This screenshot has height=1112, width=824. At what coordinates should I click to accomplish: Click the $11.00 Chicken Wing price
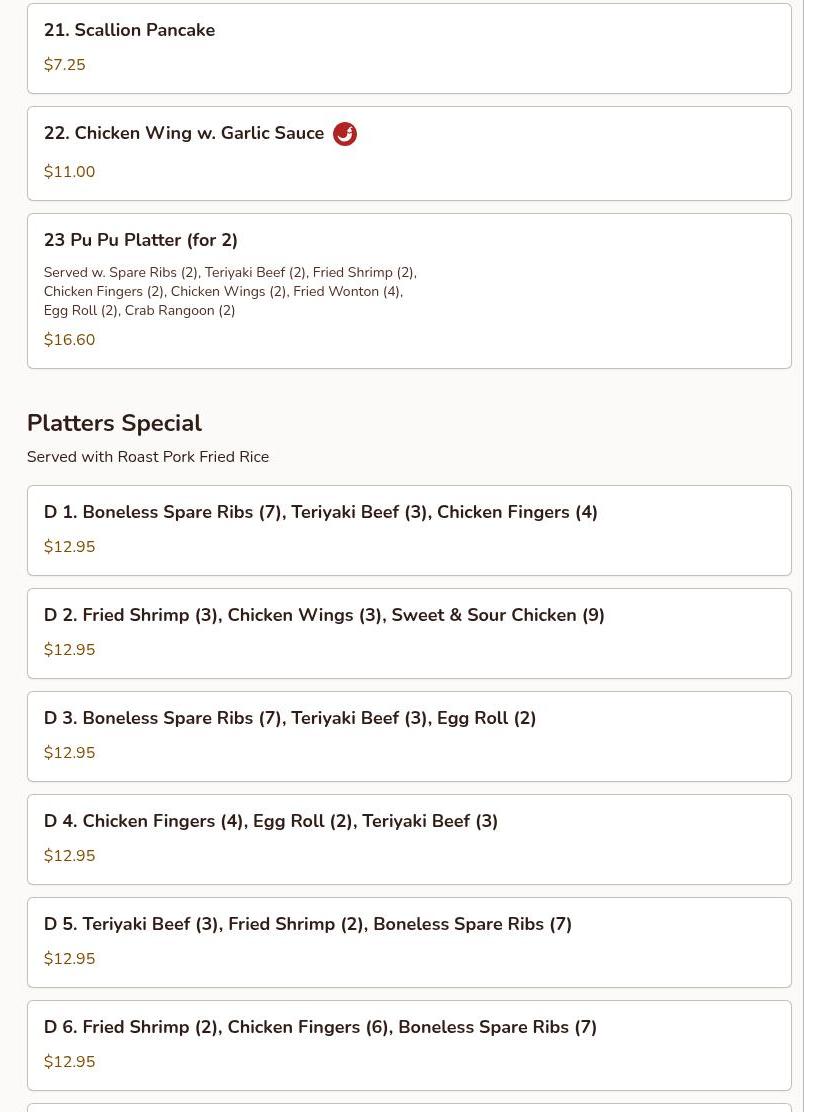tap(70, 172)
